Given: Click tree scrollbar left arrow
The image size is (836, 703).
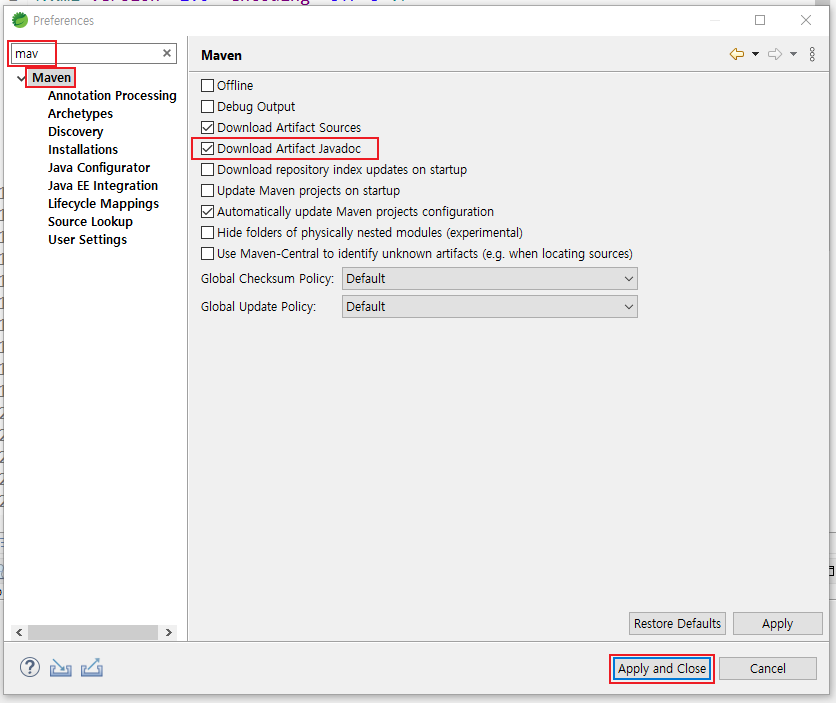Looking at the screenshot, I should pos(19,632).
